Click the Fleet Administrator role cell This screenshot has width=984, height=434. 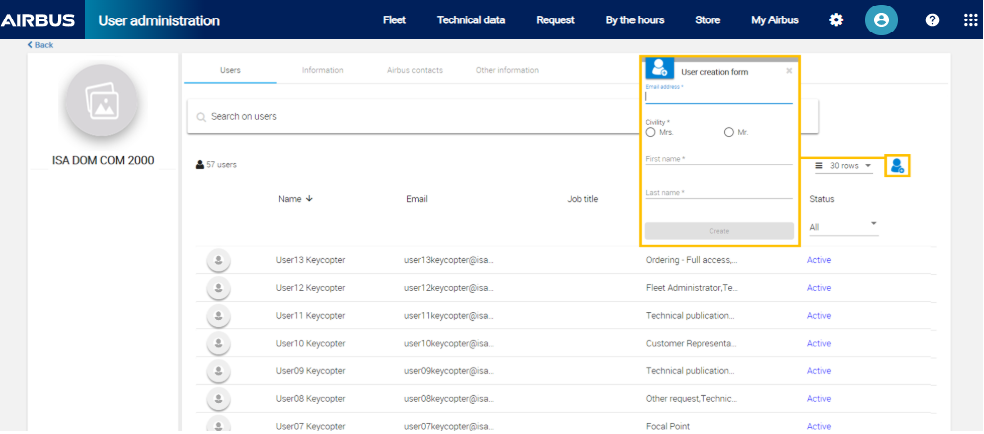[x=692, y=288]
